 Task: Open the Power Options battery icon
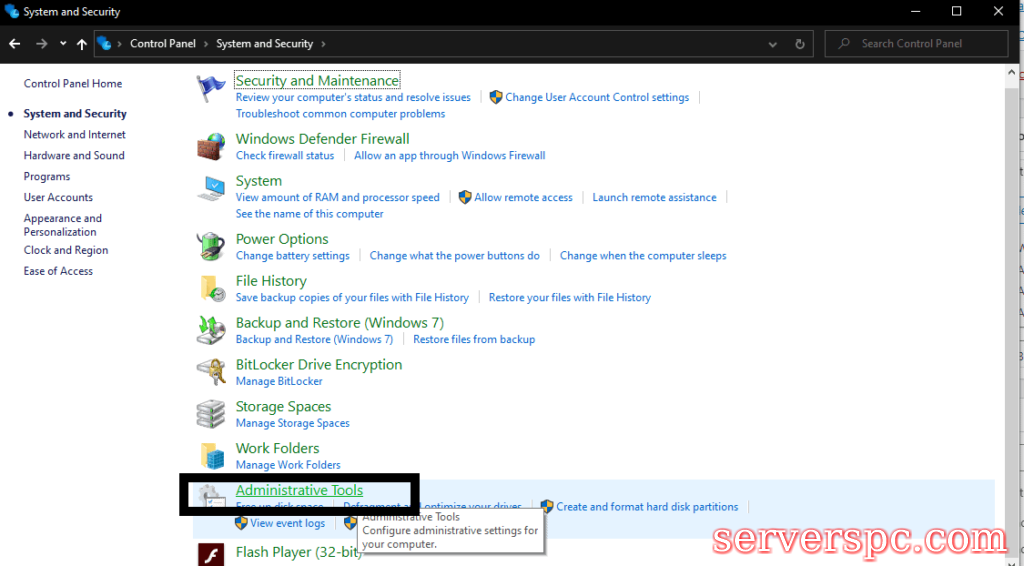pyautogui.click(x=211, y=246)
